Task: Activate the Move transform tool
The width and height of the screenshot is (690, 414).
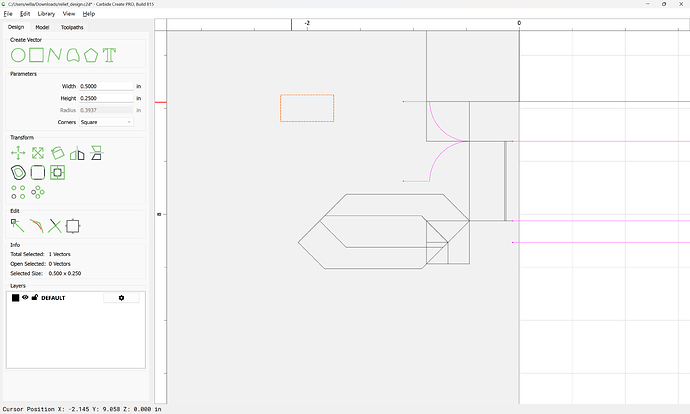Action: (x=18, y=153)
